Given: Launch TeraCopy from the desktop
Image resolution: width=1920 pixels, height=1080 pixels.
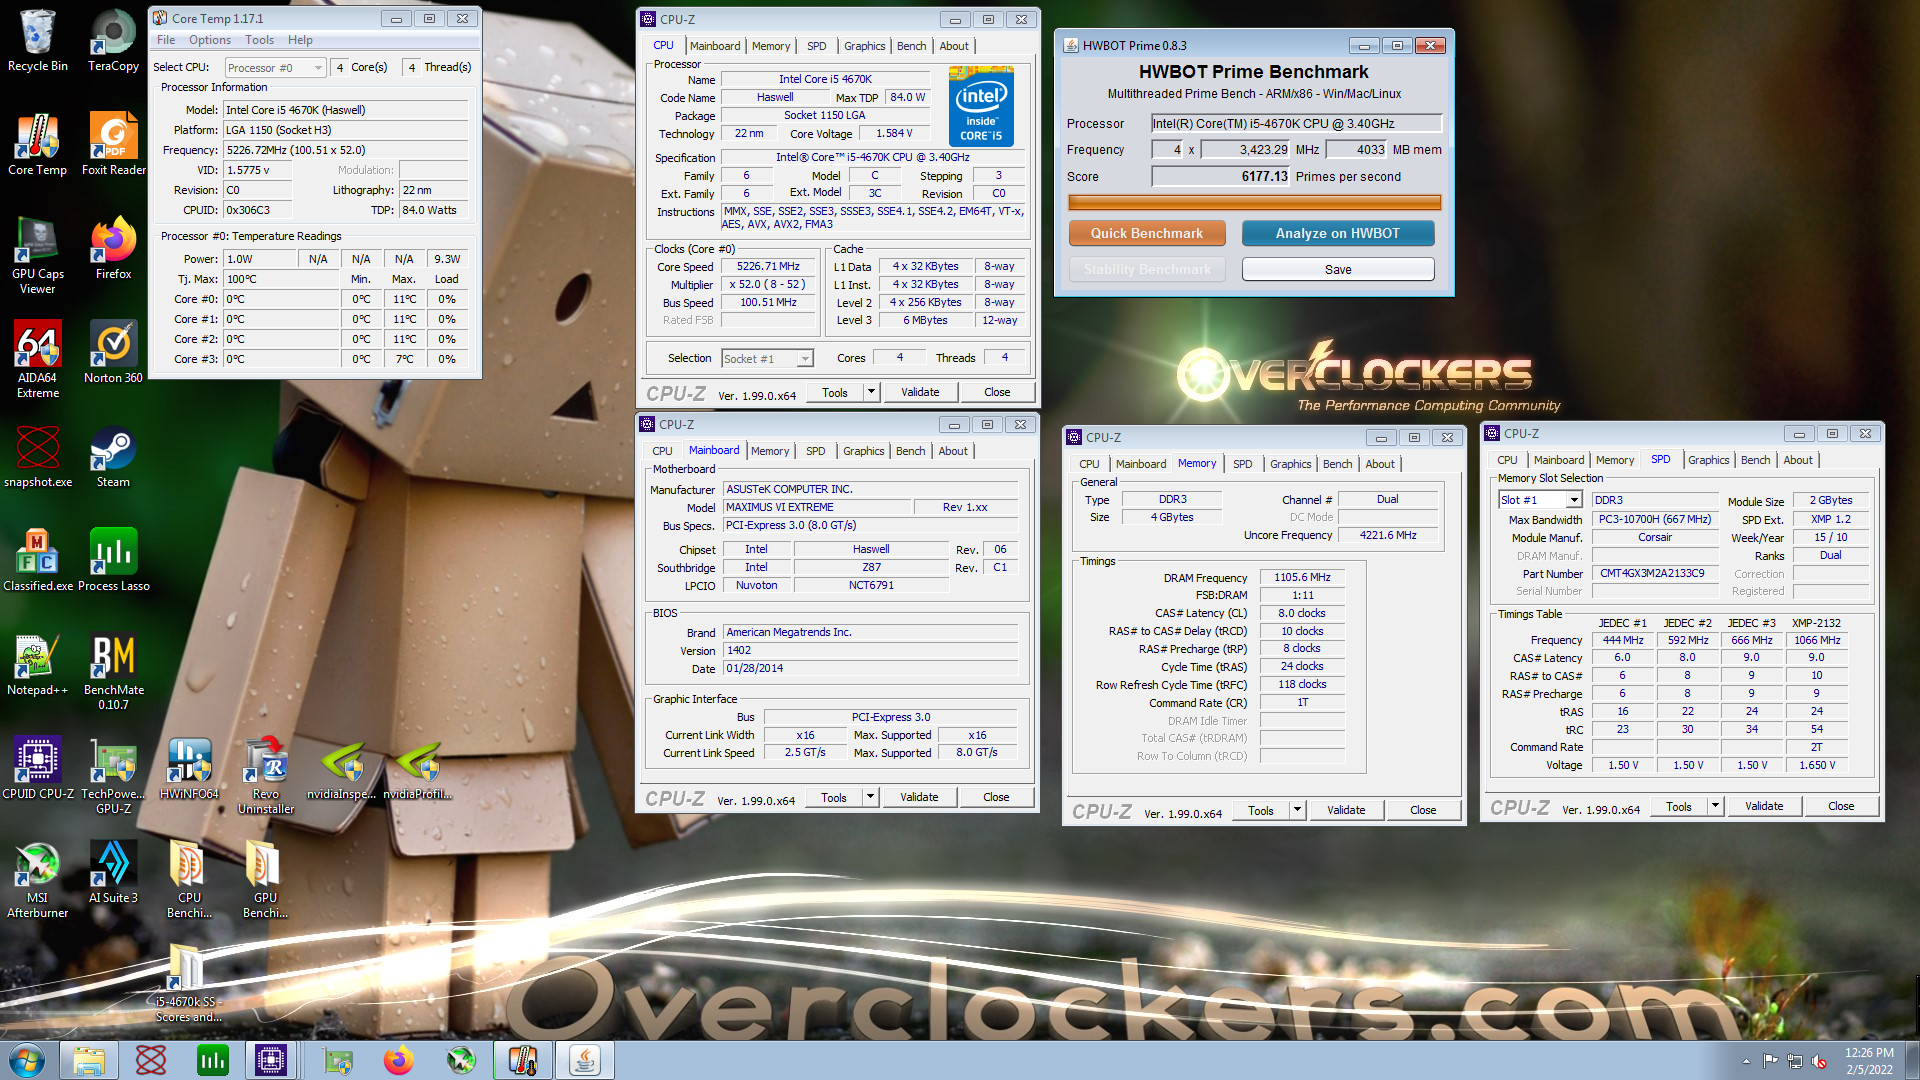Looking at the screenshot, I should pyautogui.click(x=113, y=40).
